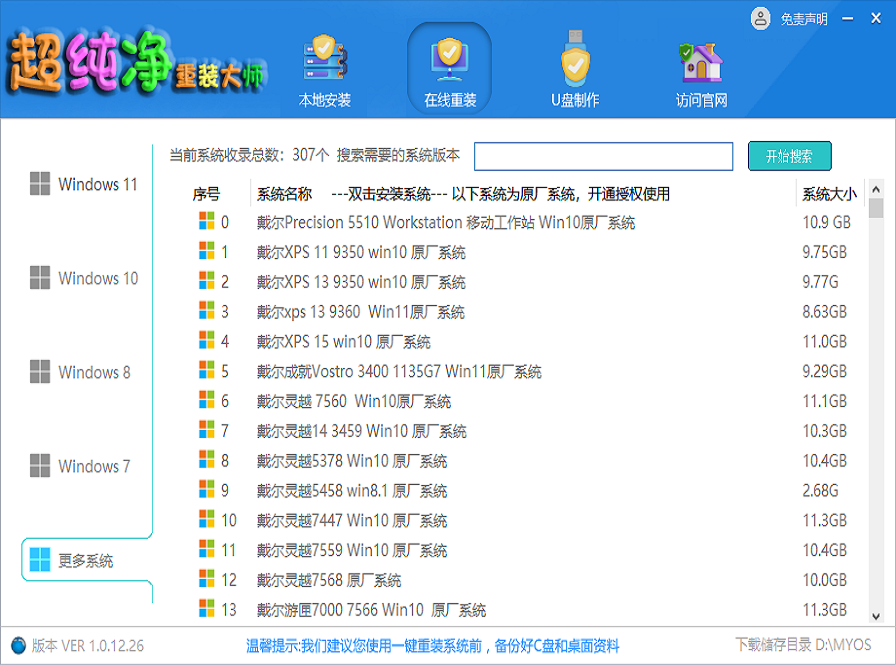Open the 更多系统 category tab

tap(83, 560)
